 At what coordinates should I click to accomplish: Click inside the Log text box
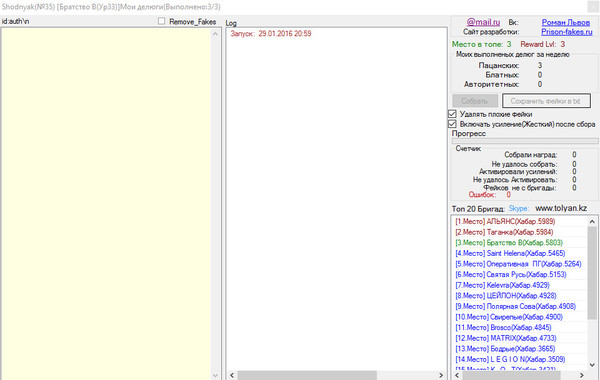(336, 199)
